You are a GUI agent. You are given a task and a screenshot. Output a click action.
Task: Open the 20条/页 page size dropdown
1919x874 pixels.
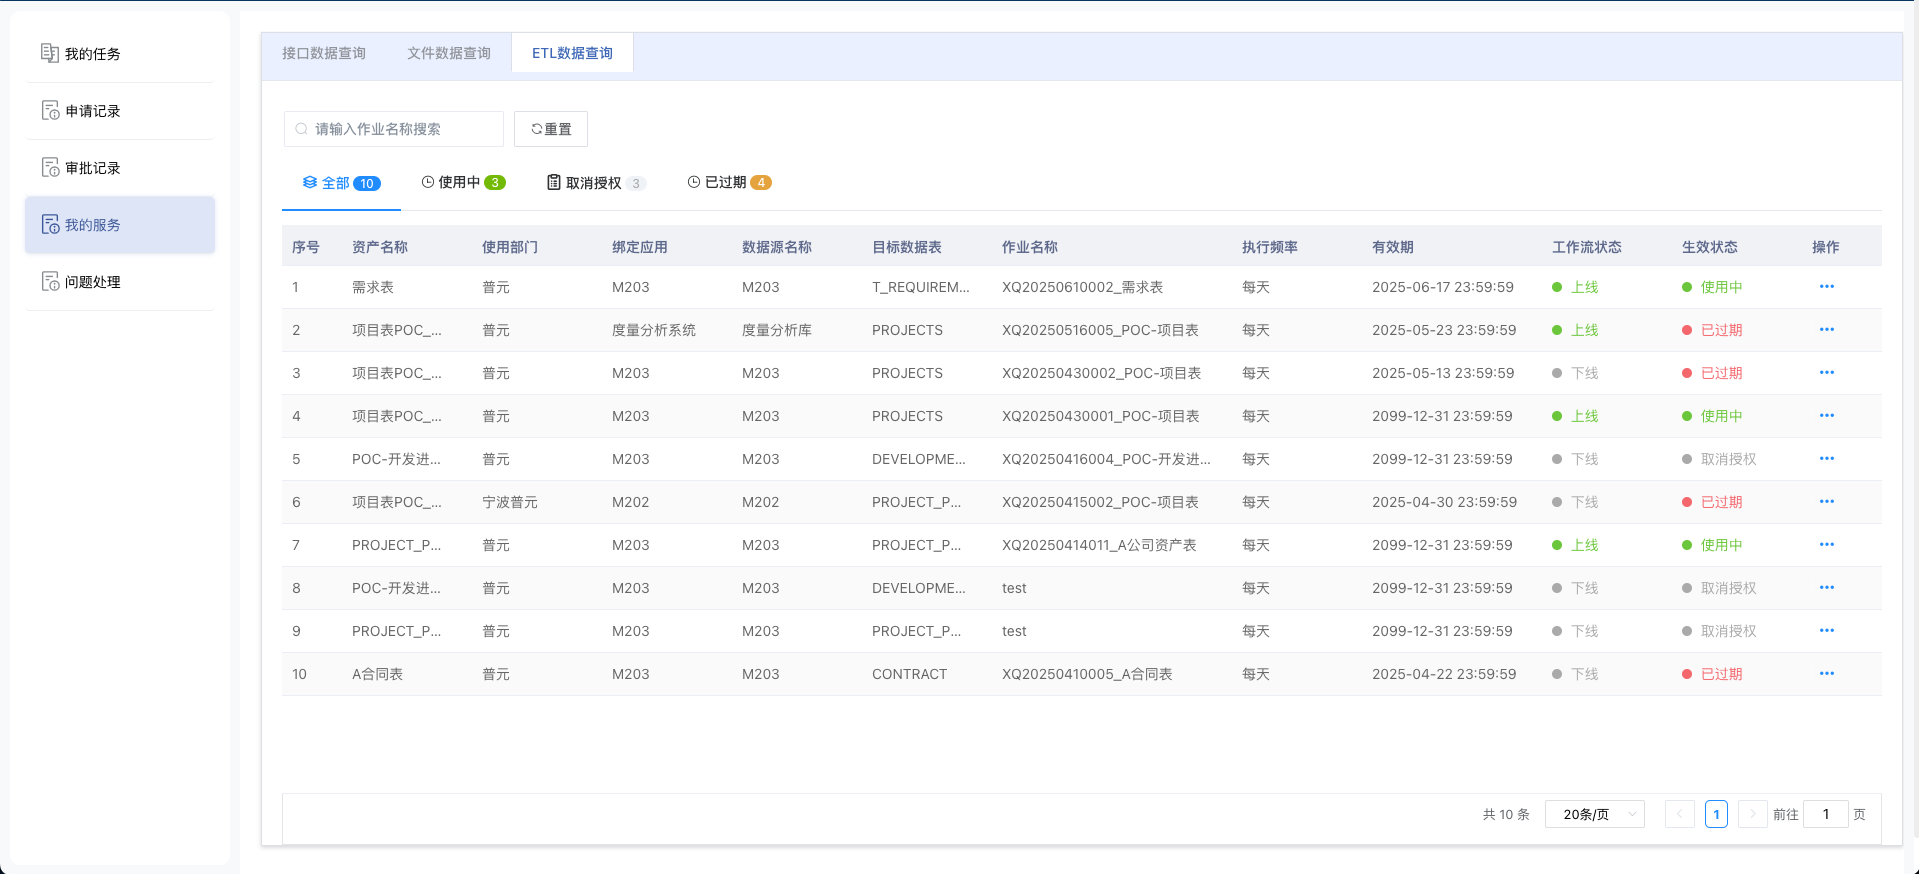click(x=1594, y=814)
